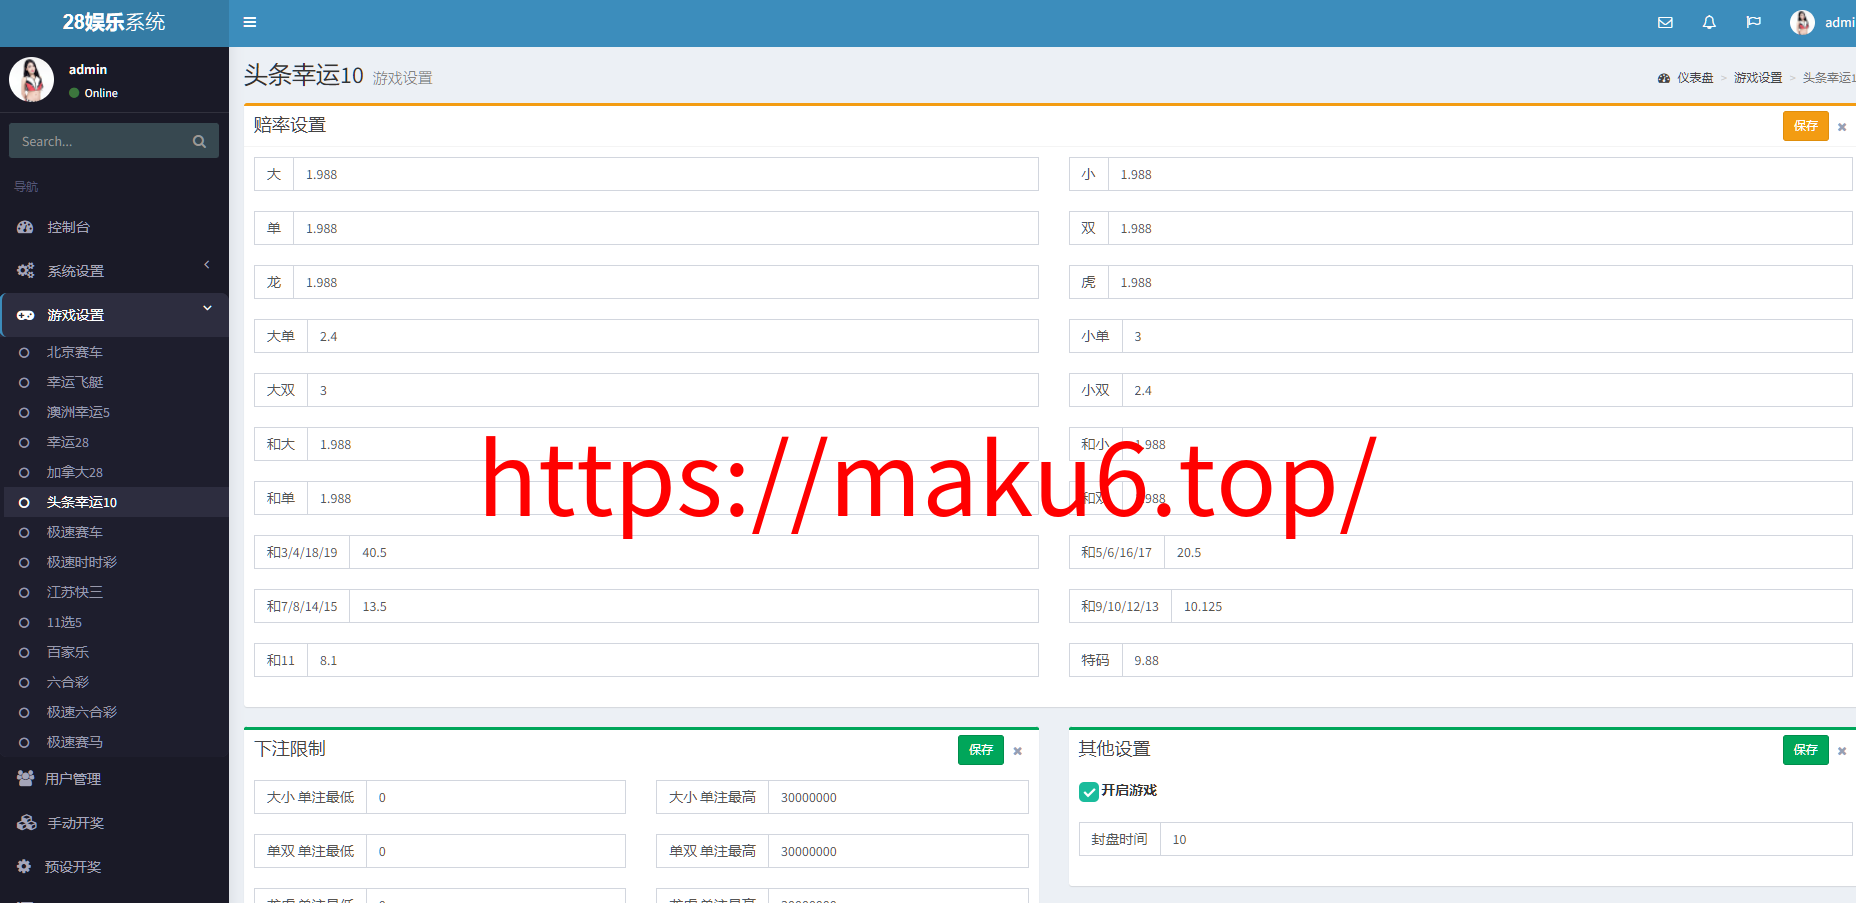1856x903 pixels.
Task: Open admin avatar in top bar
Action: [x=1802, y=22]
